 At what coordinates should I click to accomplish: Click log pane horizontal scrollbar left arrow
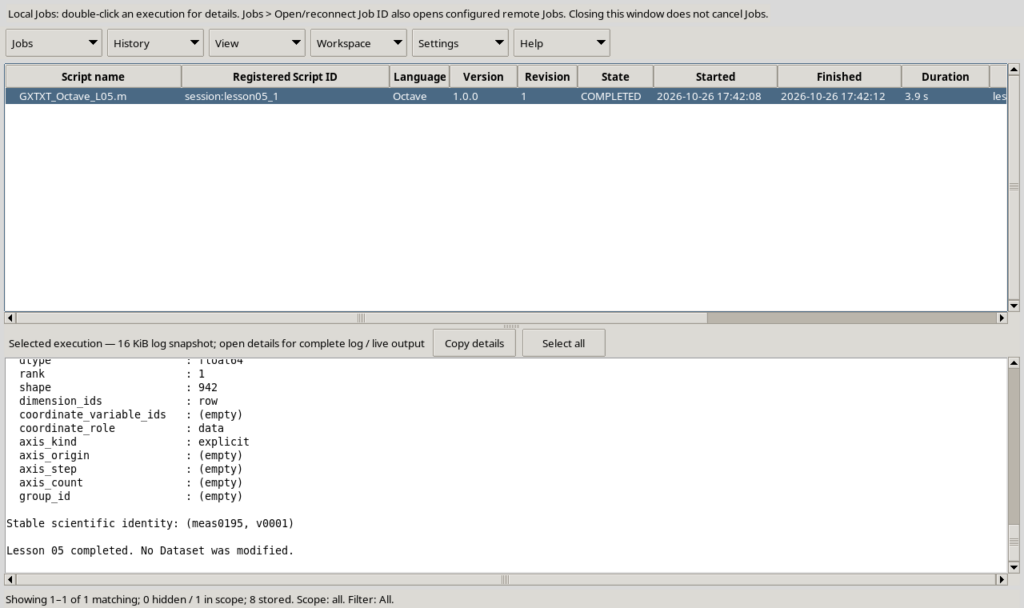[x=10, y=579]
